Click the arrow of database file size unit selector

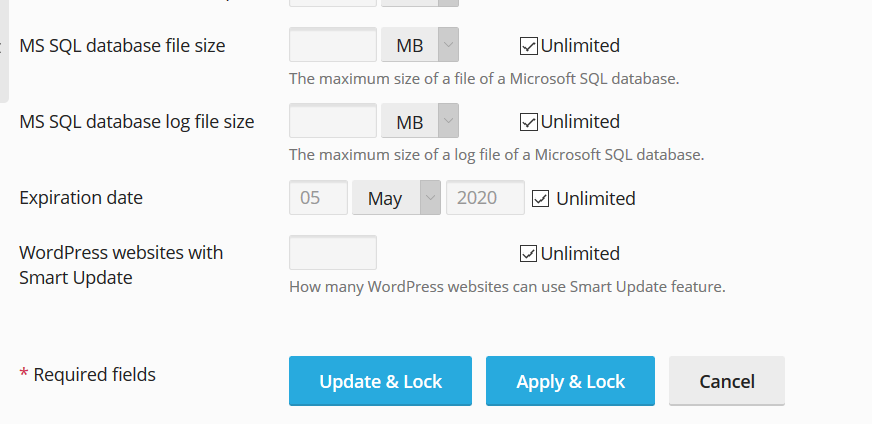pos(448,45)
